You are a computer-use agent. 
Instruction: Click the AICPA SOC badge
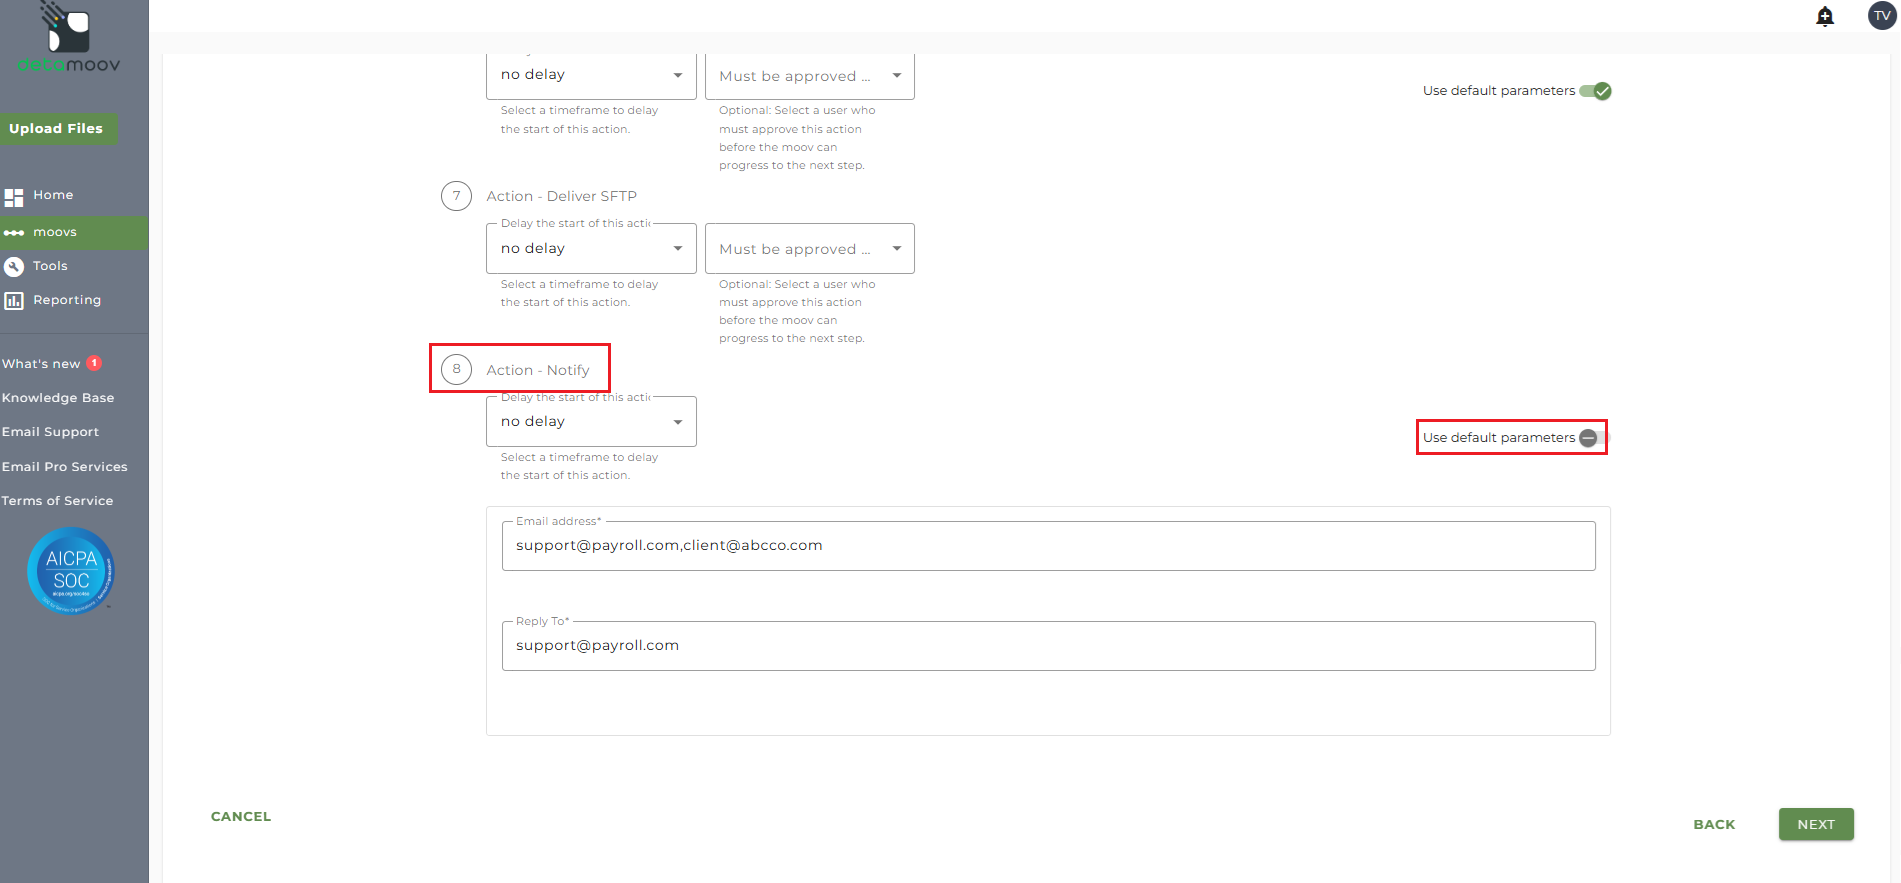(71, 571)
